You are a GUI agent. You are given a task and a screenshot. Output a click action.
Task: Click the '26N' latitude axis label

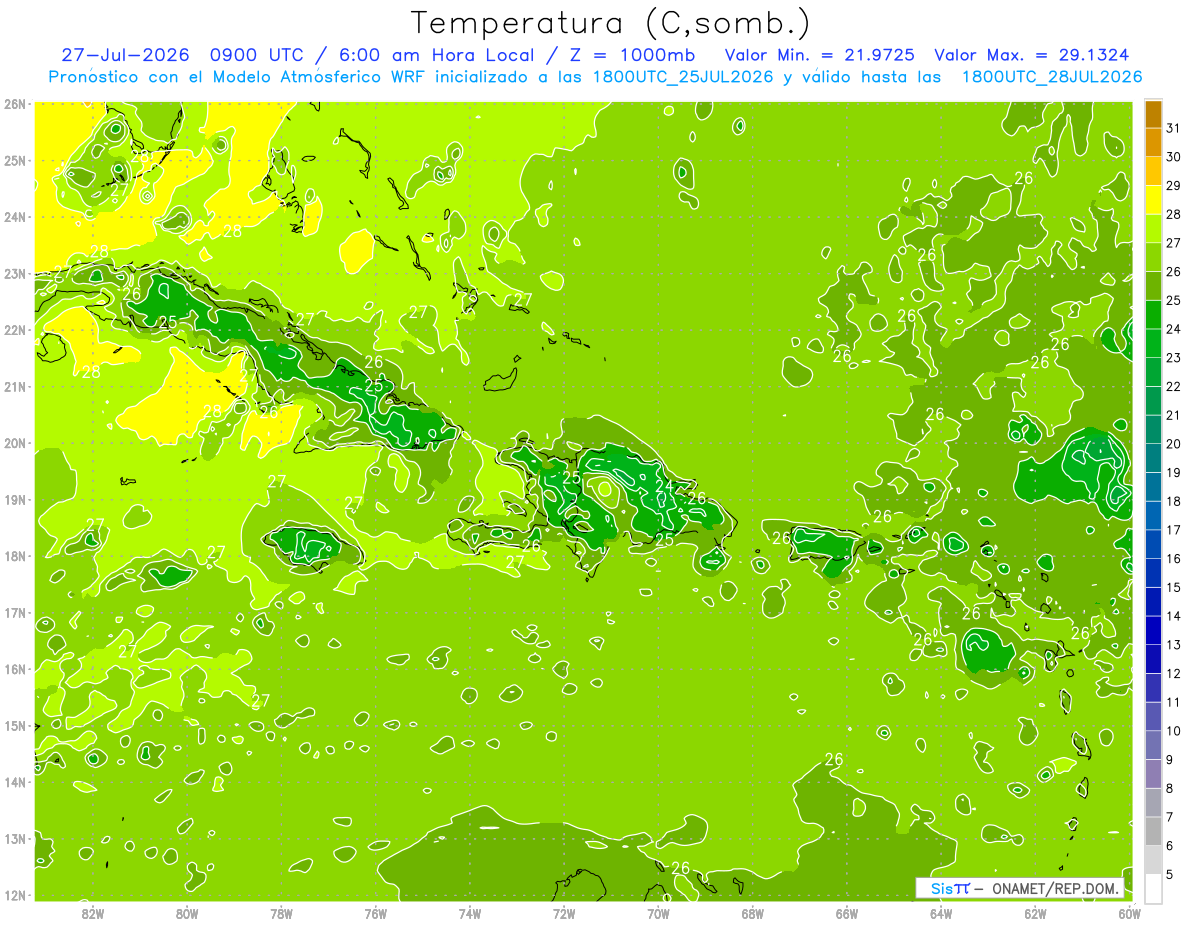tap(15, 103)
